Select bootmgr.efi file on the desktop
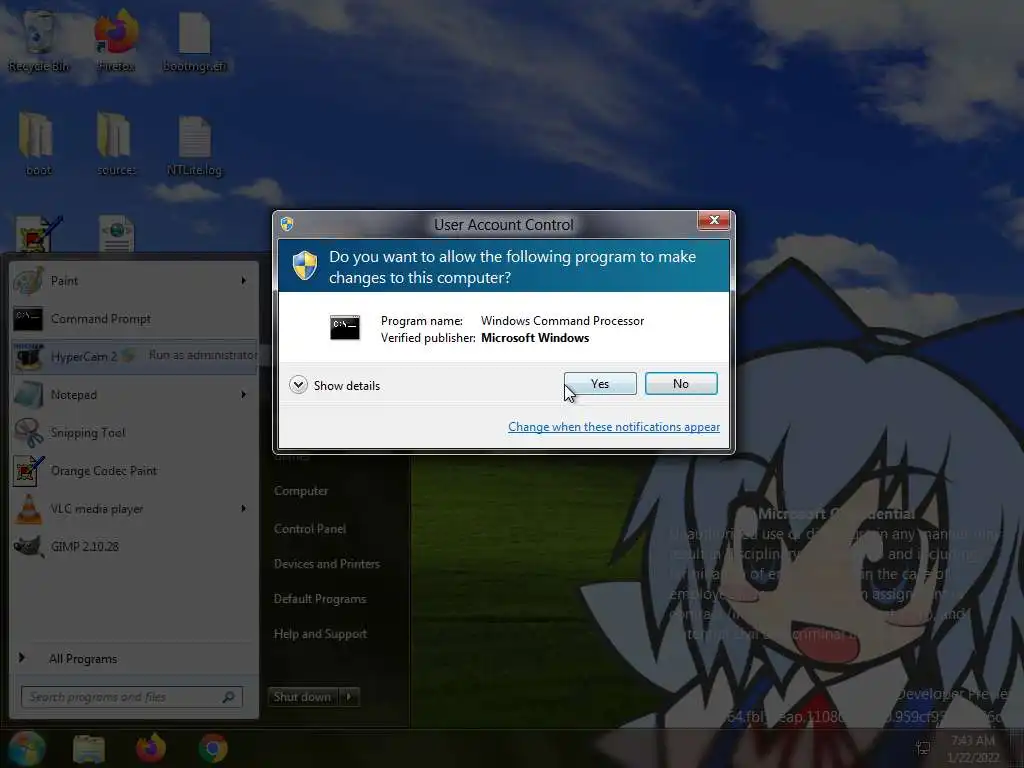 [195, 41]
